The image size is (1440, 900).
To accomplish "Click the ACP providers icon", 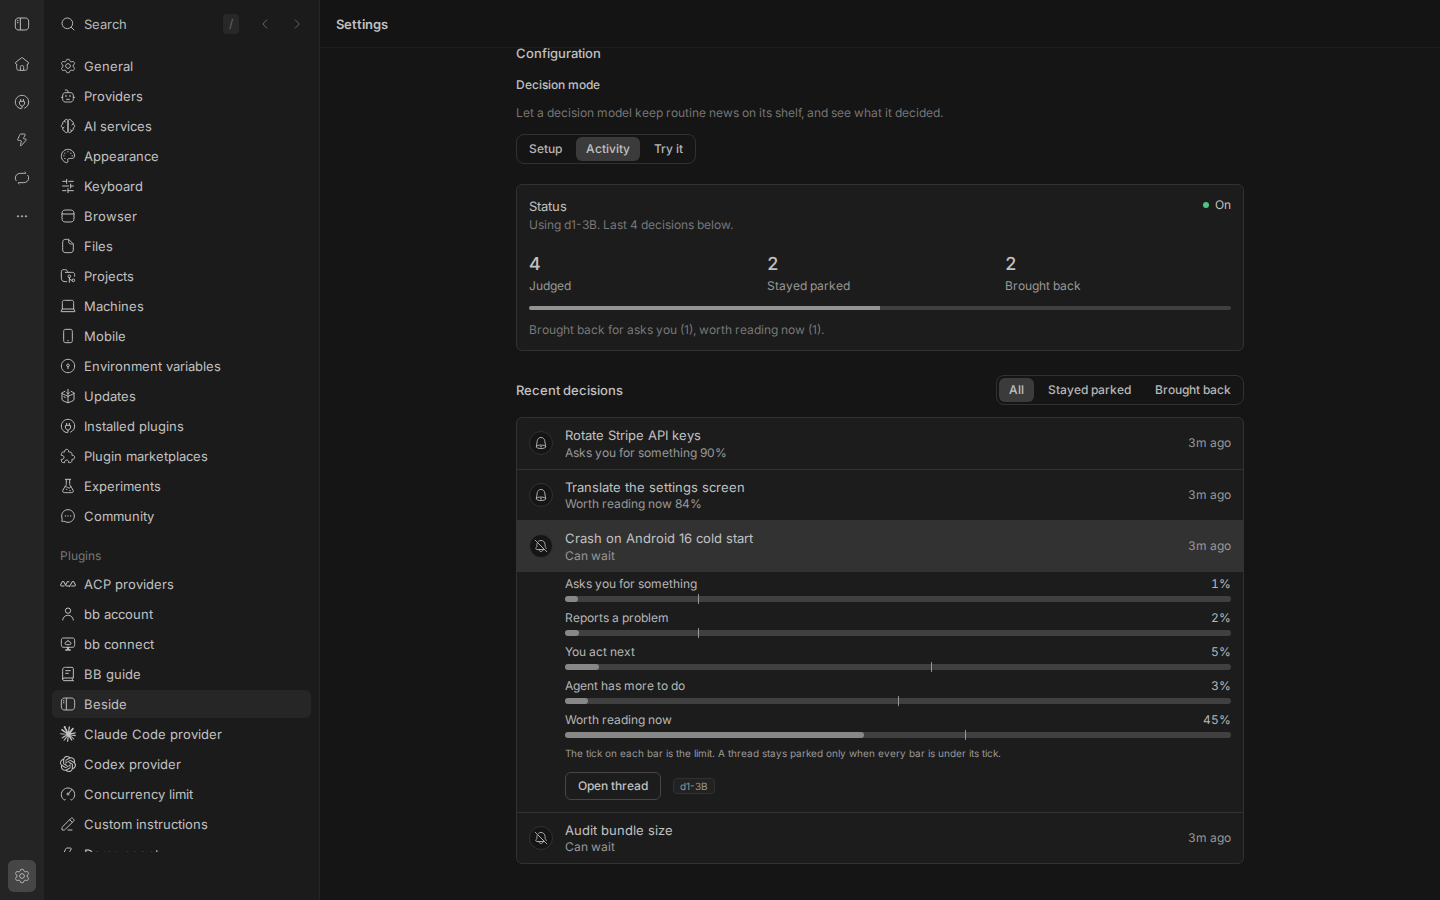I will 68,584.
